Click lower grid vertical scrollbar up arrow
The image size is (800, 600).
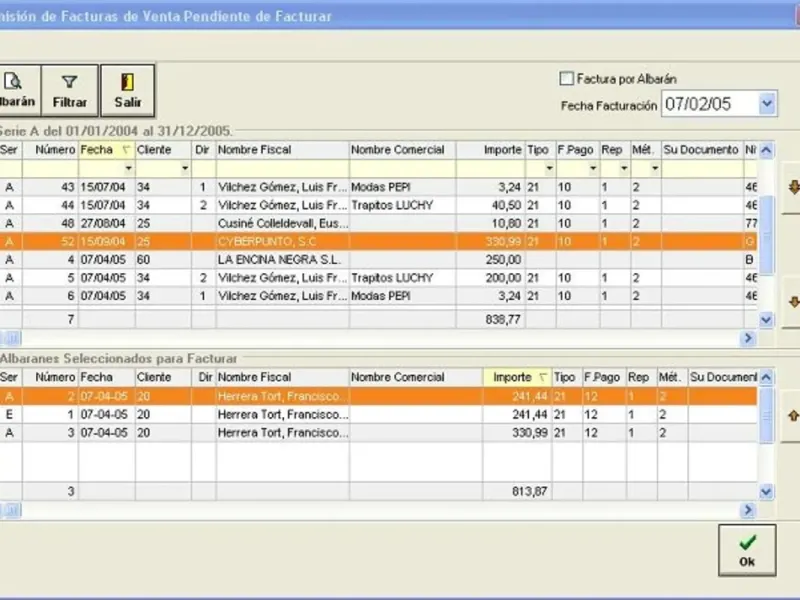(x=766, y=378)
